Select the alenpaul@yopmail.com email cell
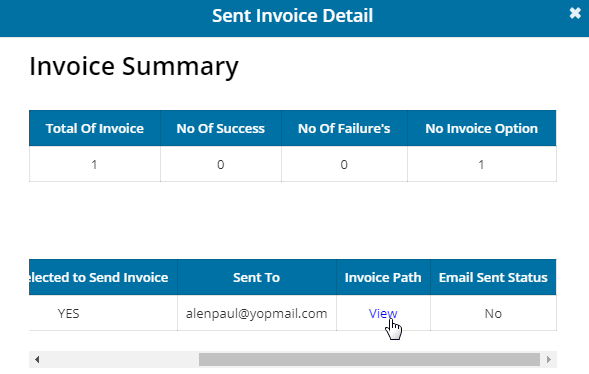Viewport: 589px width, 374px height. (257, 313)
